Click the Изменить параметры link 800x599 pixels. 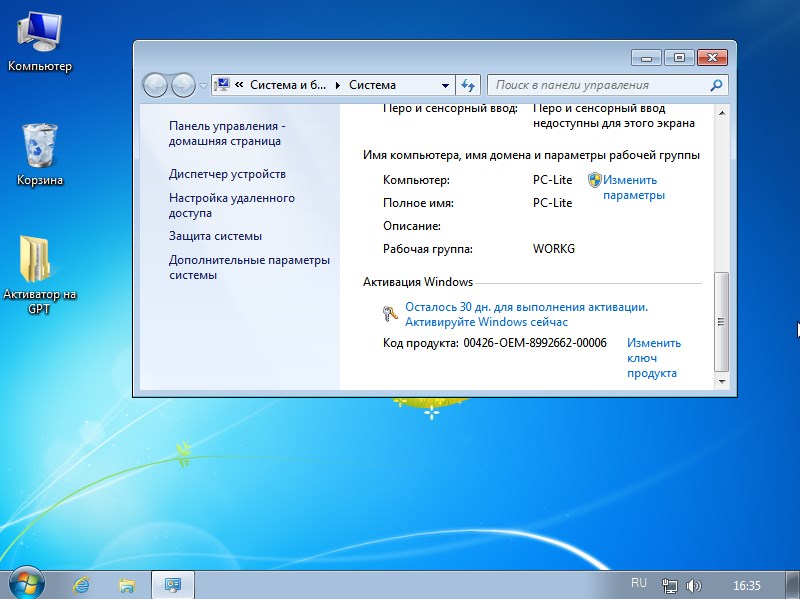634,187
